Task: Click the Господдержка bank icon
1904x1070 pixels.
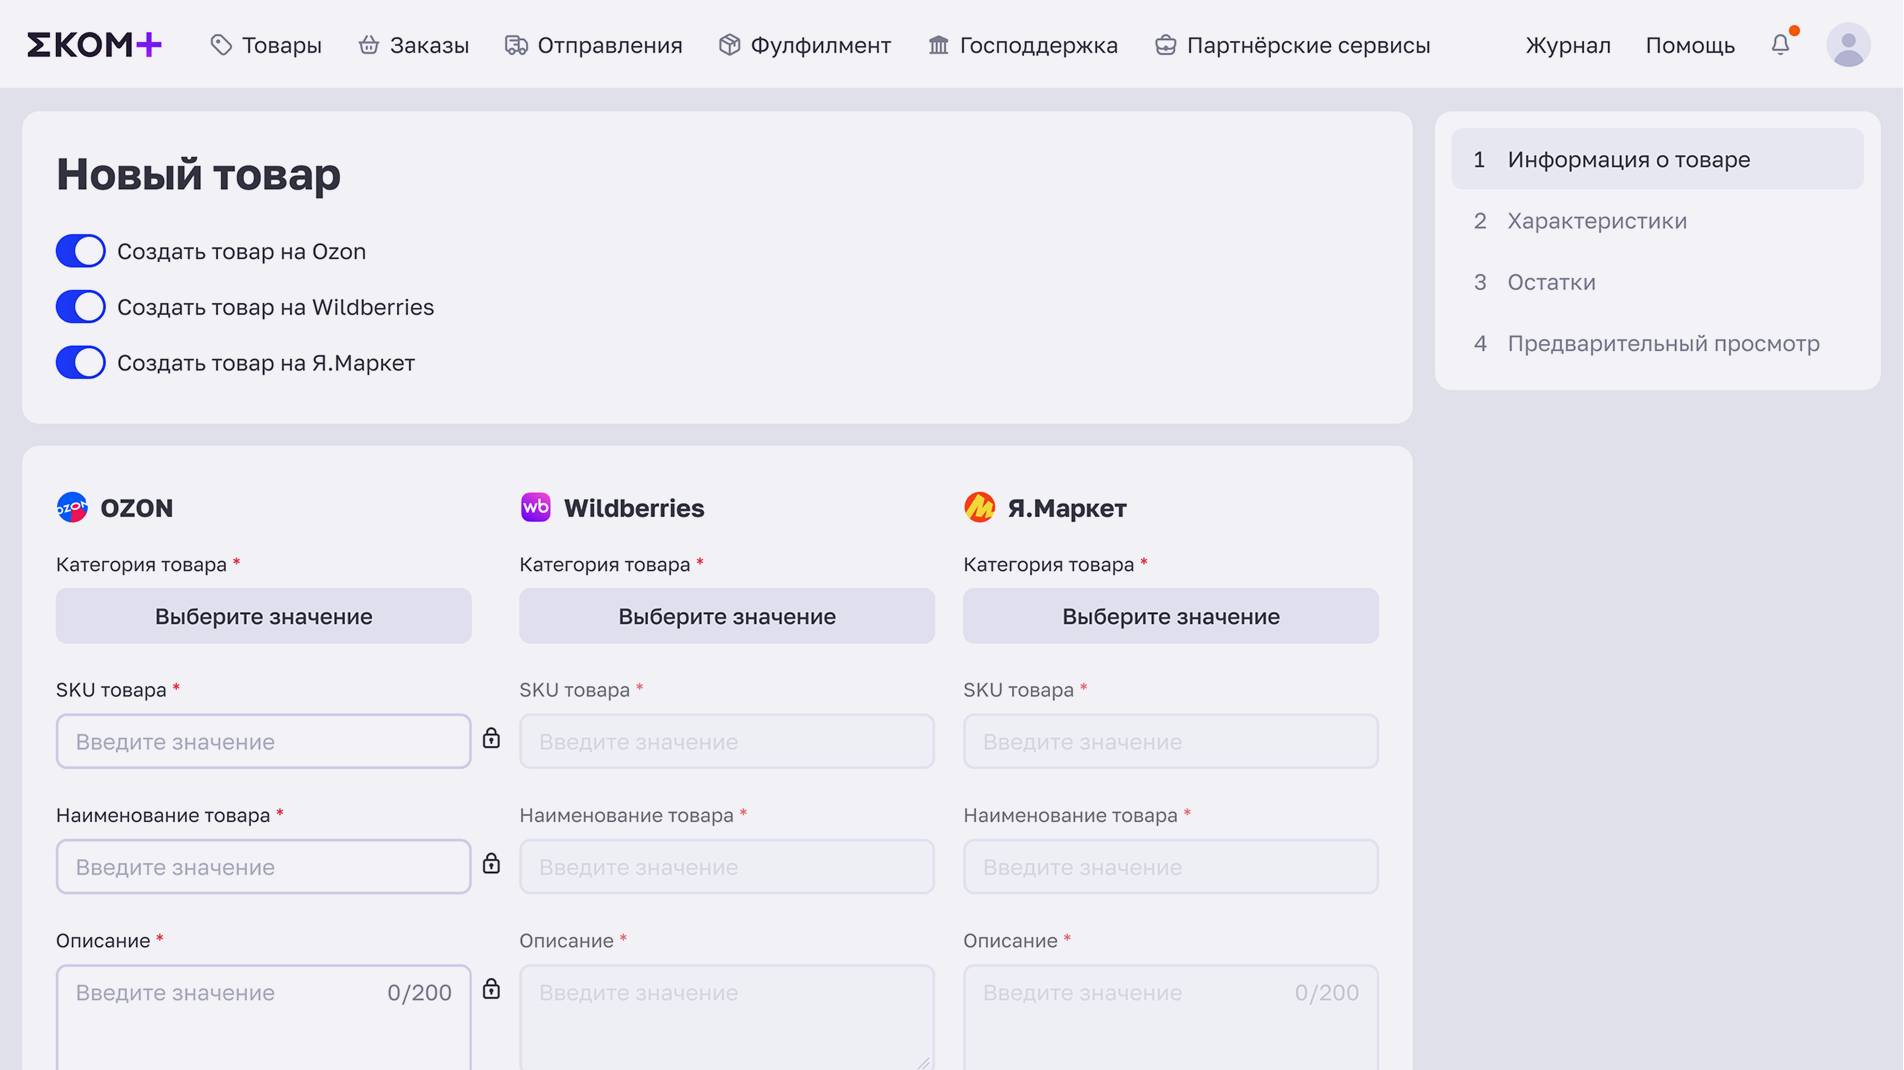Action: click(936, 45)
